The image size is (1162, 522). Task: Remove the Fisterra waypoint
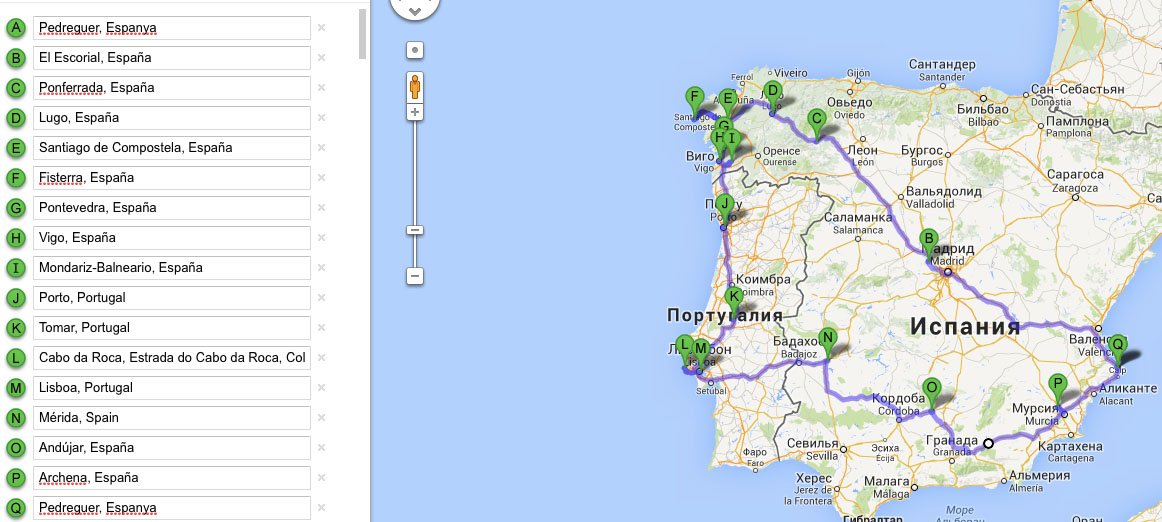coord(322,178)
